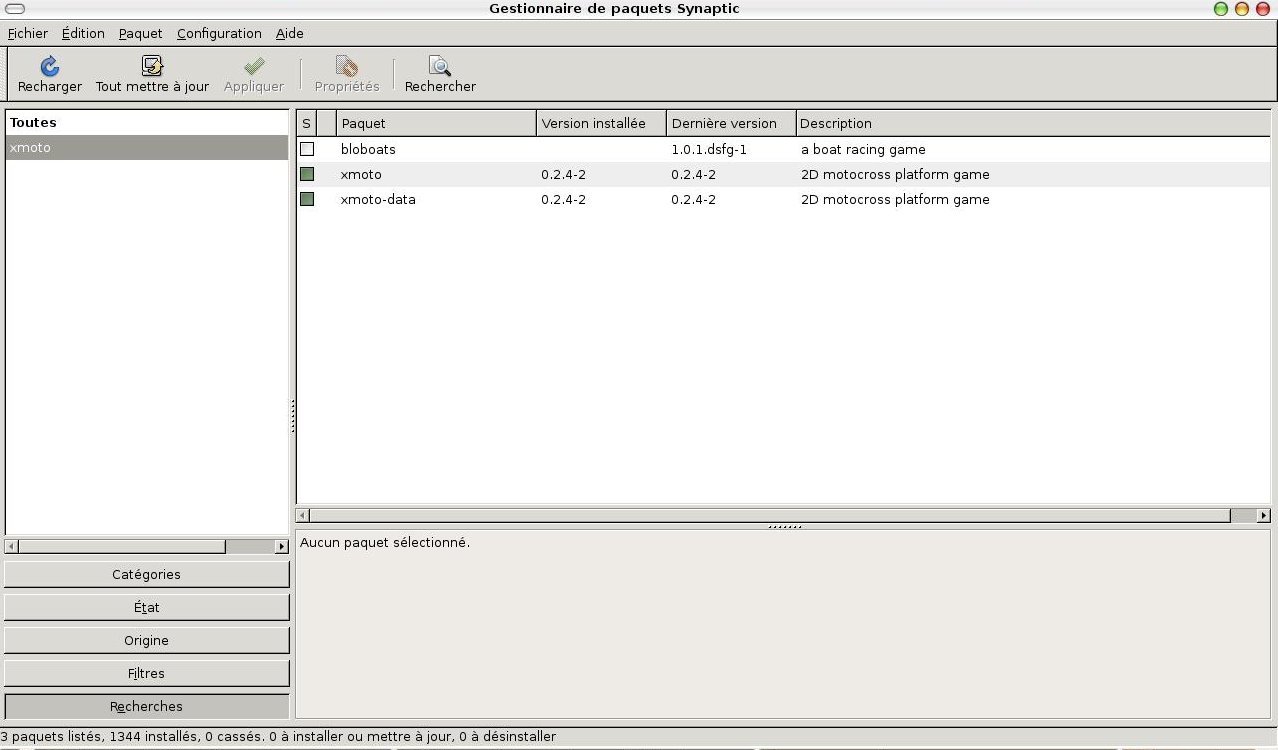Click the Catégories button
This screenshot has width=1278, height=750.
tap(147, 574)
